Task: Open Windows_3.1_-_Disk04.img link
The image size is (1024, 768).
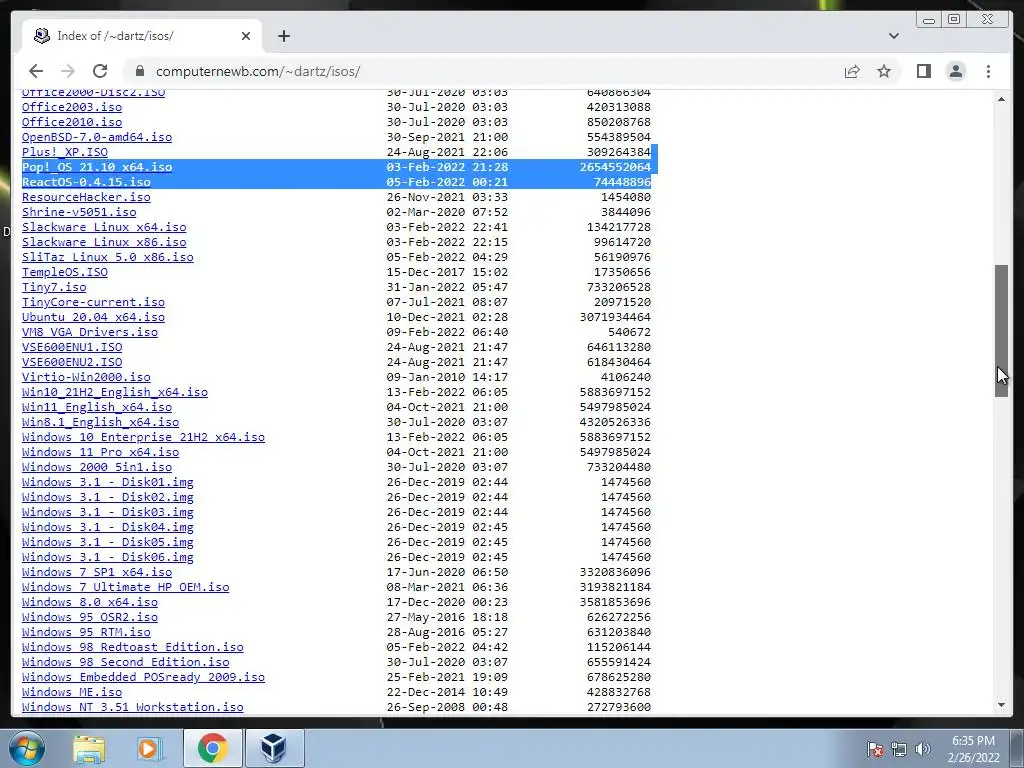Action: 108,528
